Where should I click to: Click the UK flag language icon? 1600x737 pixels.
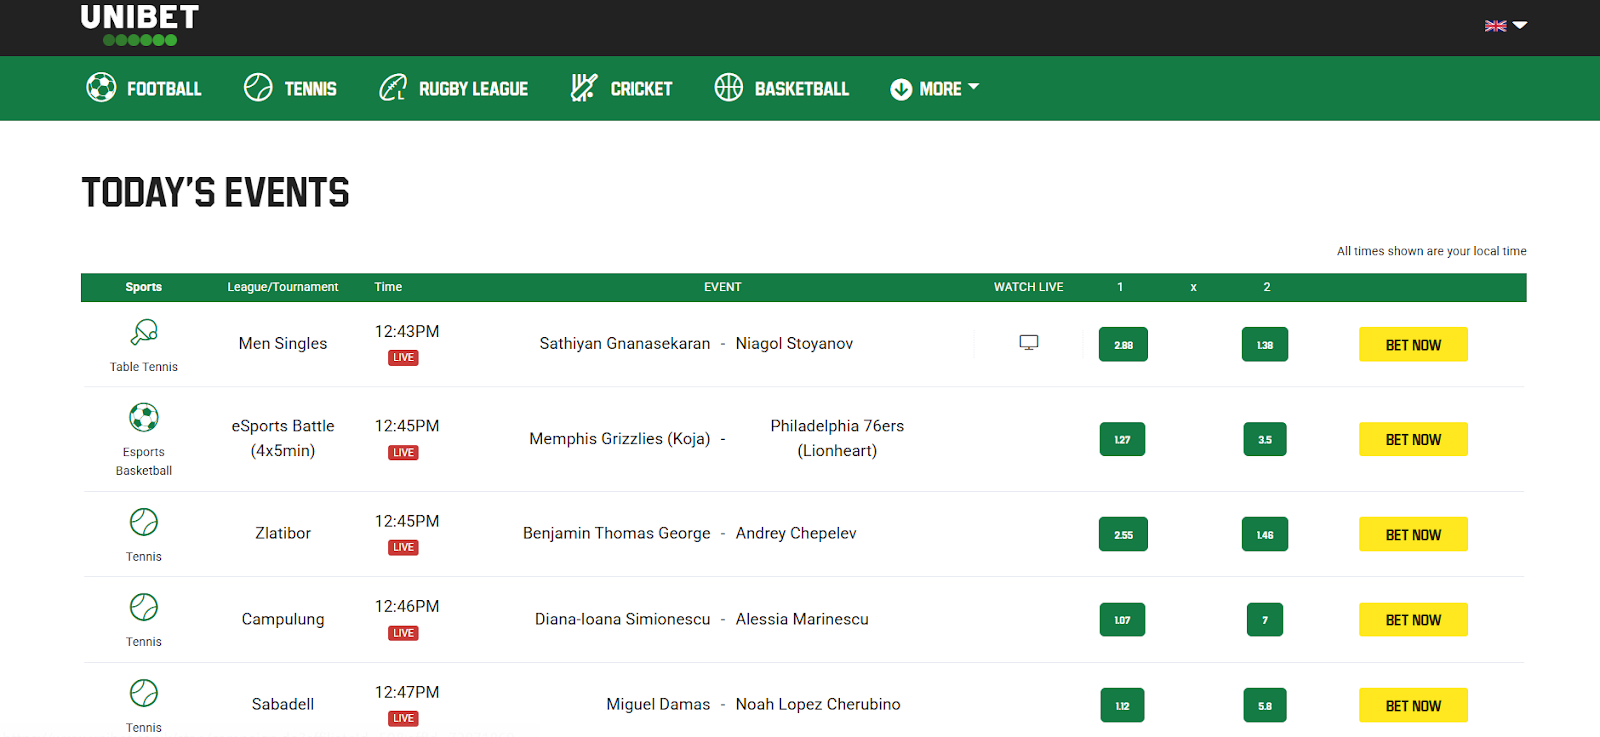point(1496,26)
